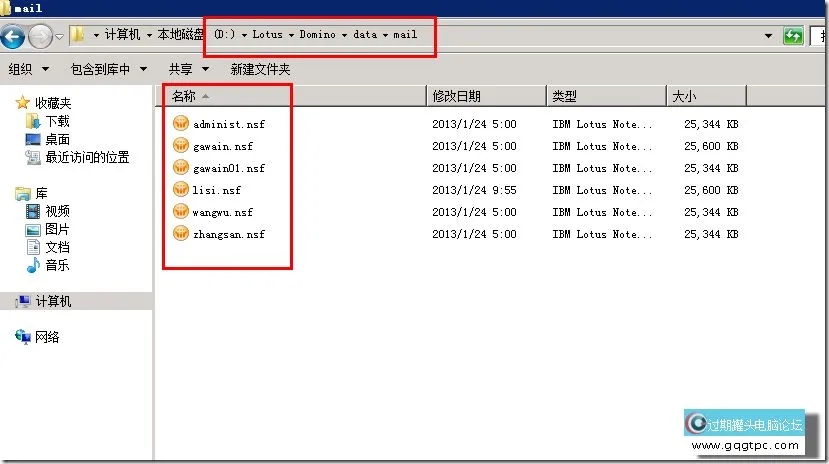Open 视频 library in the sidebar
The height and width of the screenshot is (464, 829).
[57, 211]
